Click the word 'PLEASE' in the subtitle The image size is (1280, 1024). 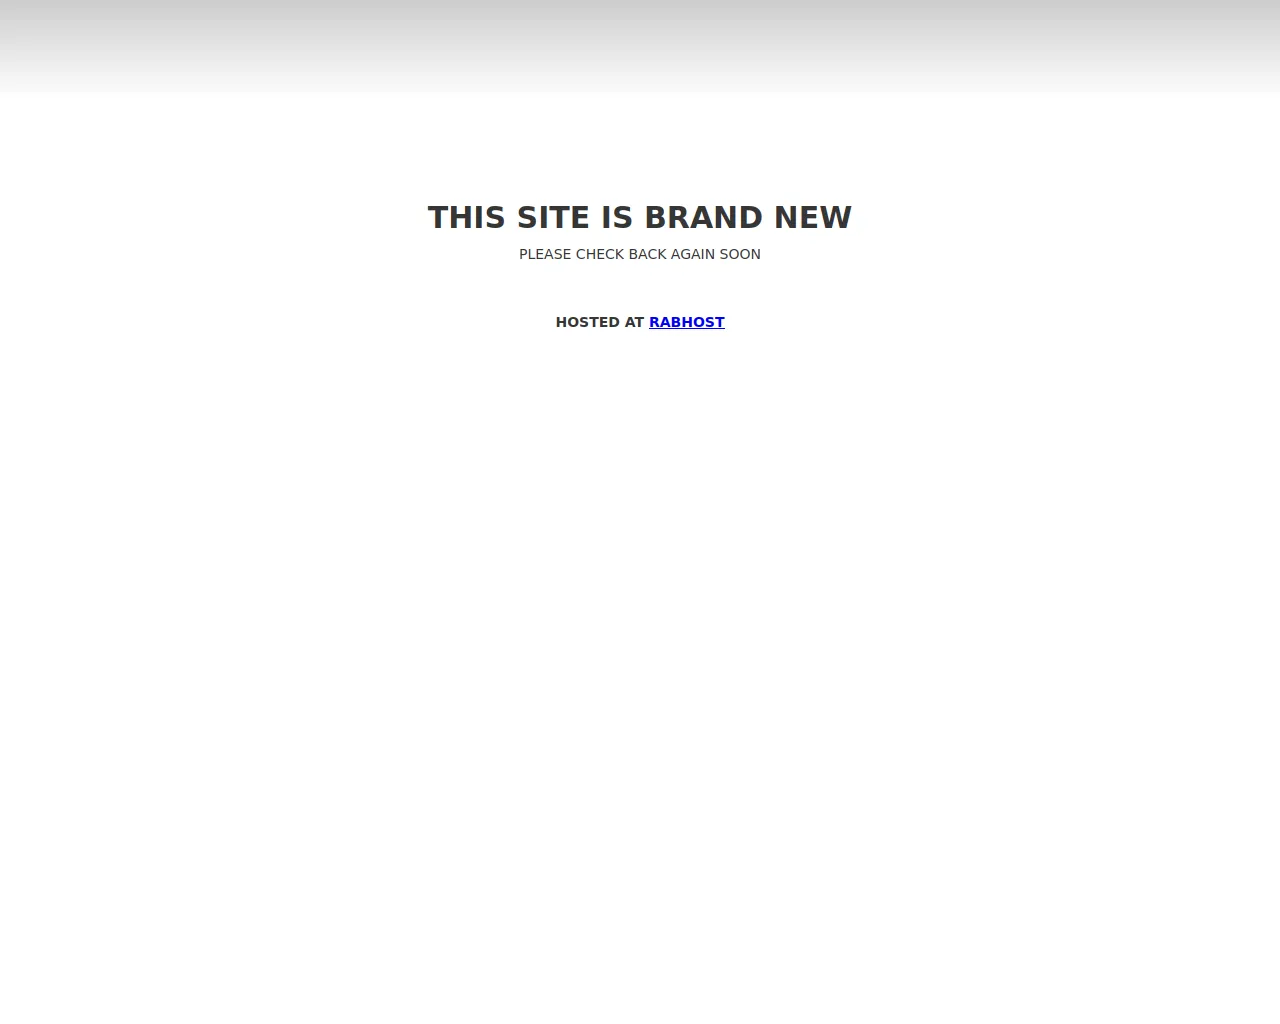[545, 254]
